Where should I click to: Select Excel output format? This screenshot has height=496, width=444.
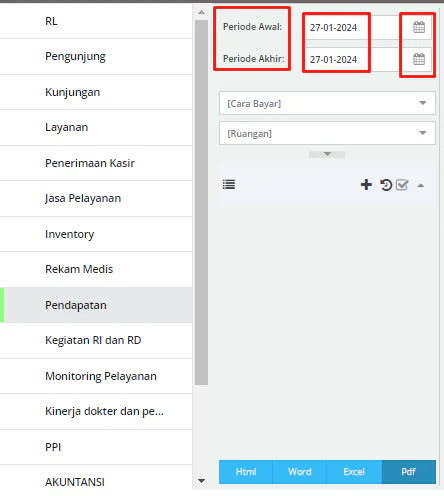coord(354,472)
